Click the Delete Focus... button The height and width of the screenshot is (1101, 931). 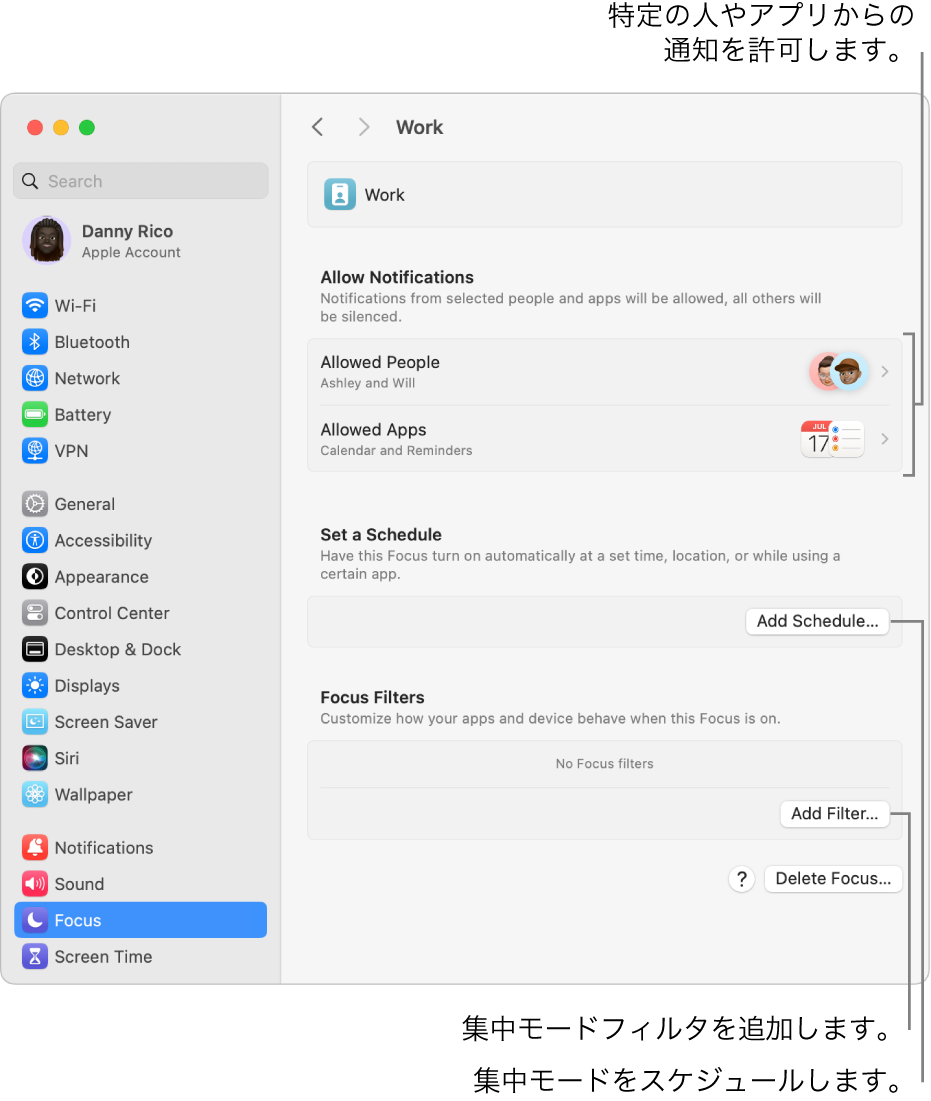(833, 879)
